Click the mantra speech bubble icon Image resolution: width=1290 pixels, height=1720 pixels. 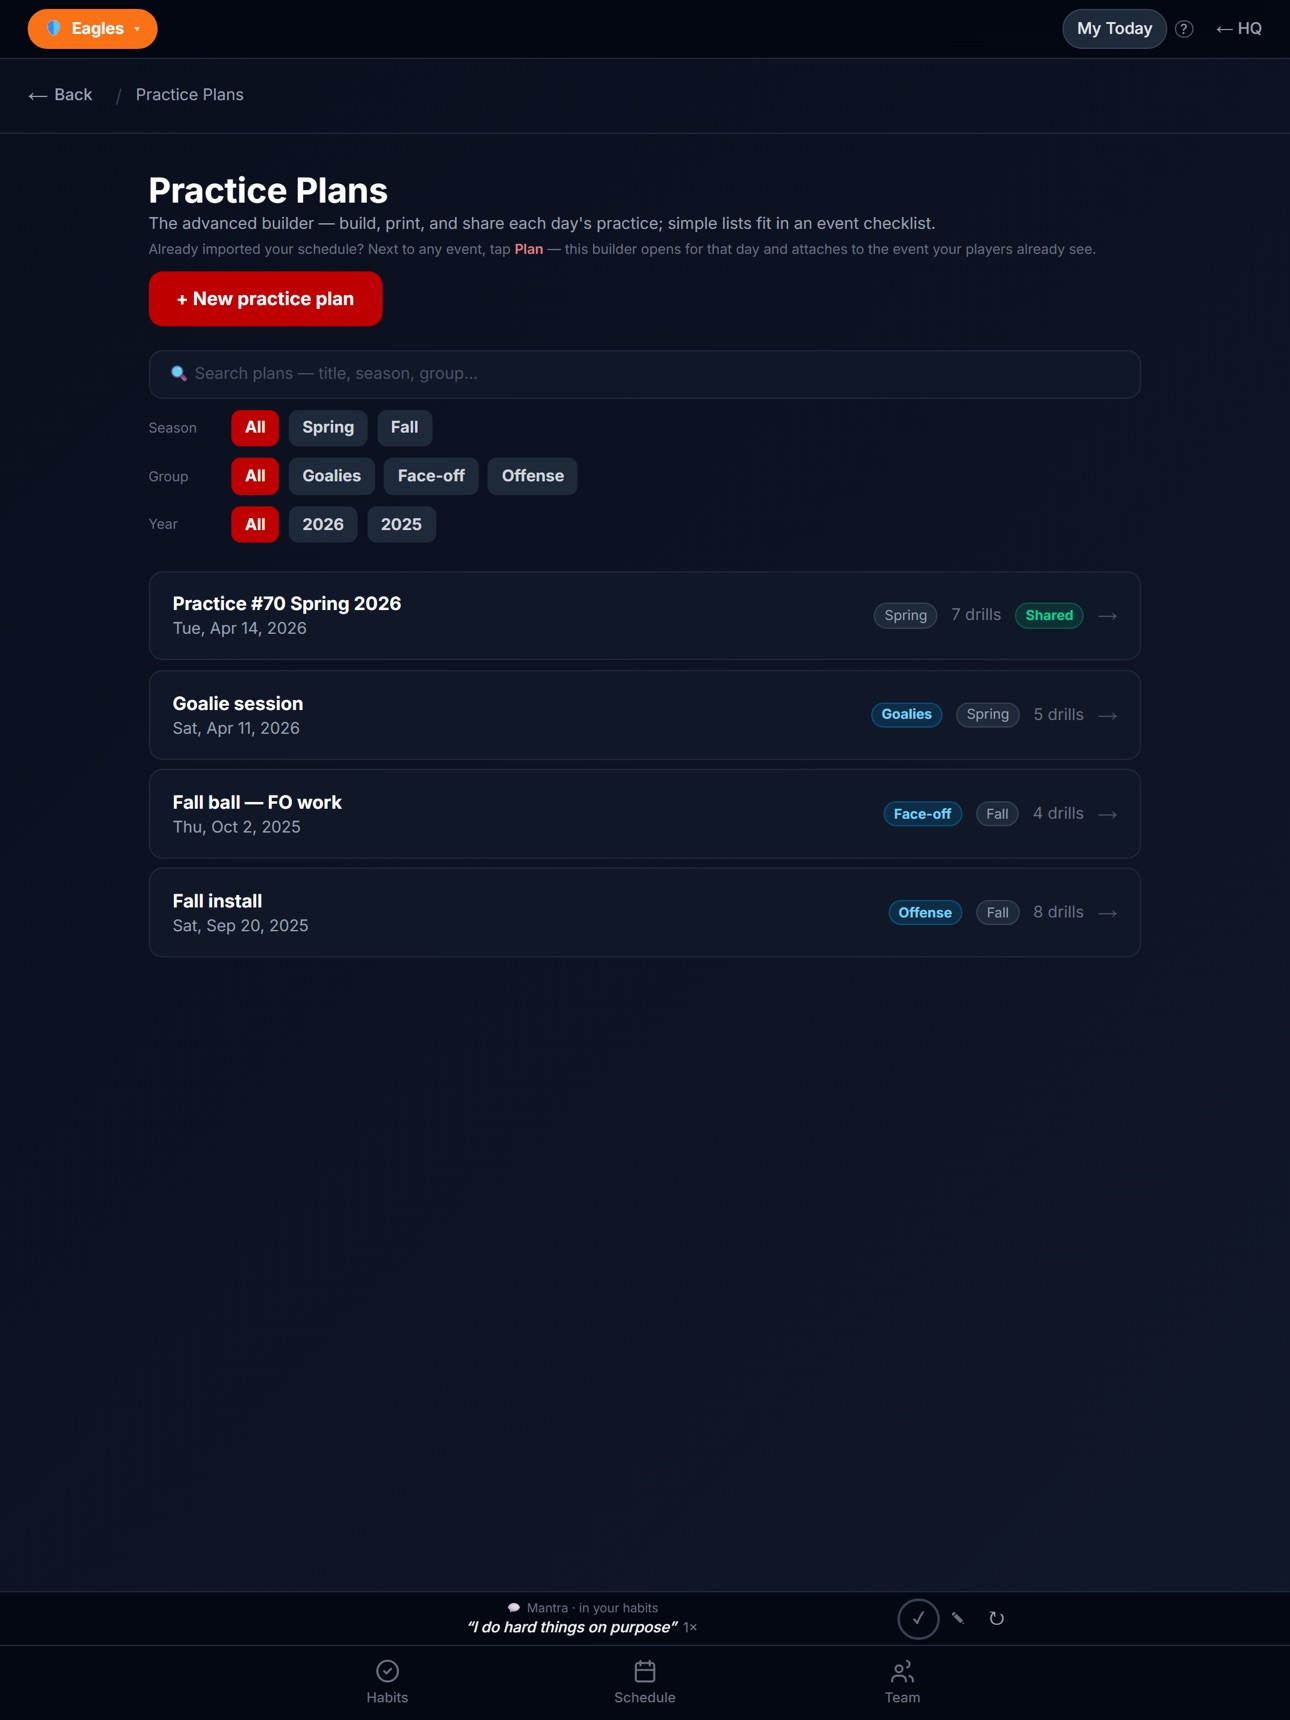pos(514,1608)
